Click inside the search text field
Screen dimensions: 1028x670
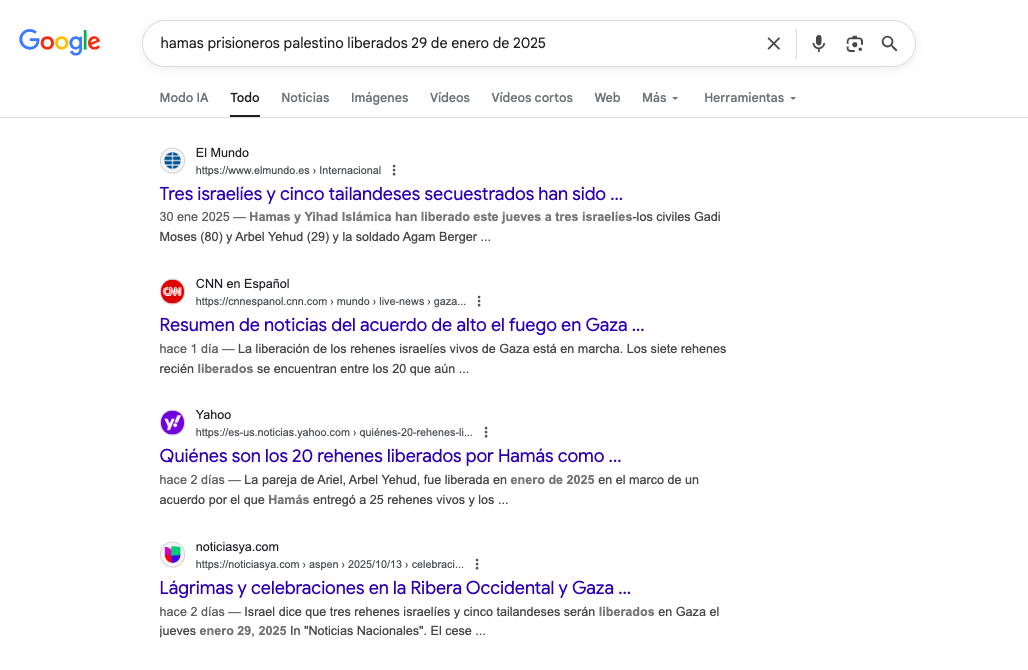pyautogui.click(x=450, y=44)
